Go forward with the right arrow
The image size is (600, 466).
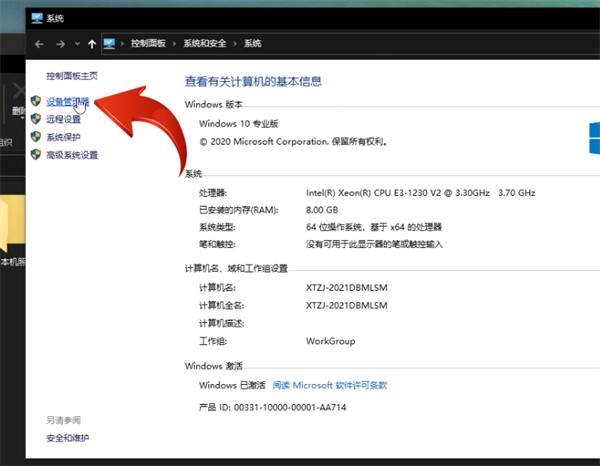tap(60, 44)
